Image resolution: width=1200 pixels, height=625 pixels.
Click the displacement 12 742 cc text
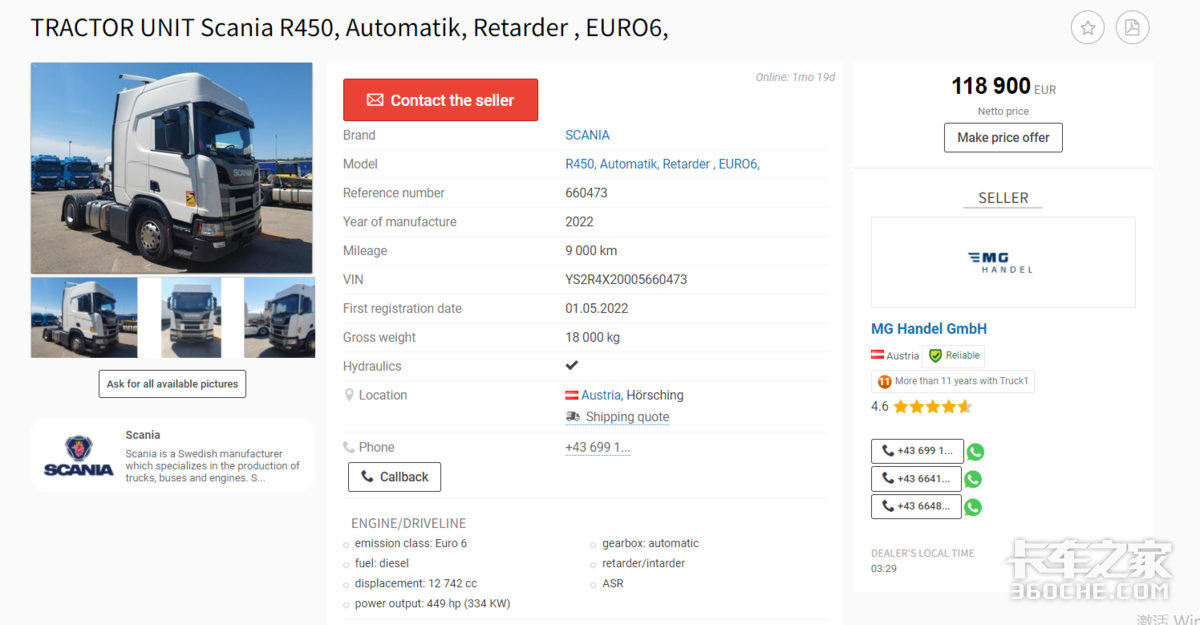(415, 584)
